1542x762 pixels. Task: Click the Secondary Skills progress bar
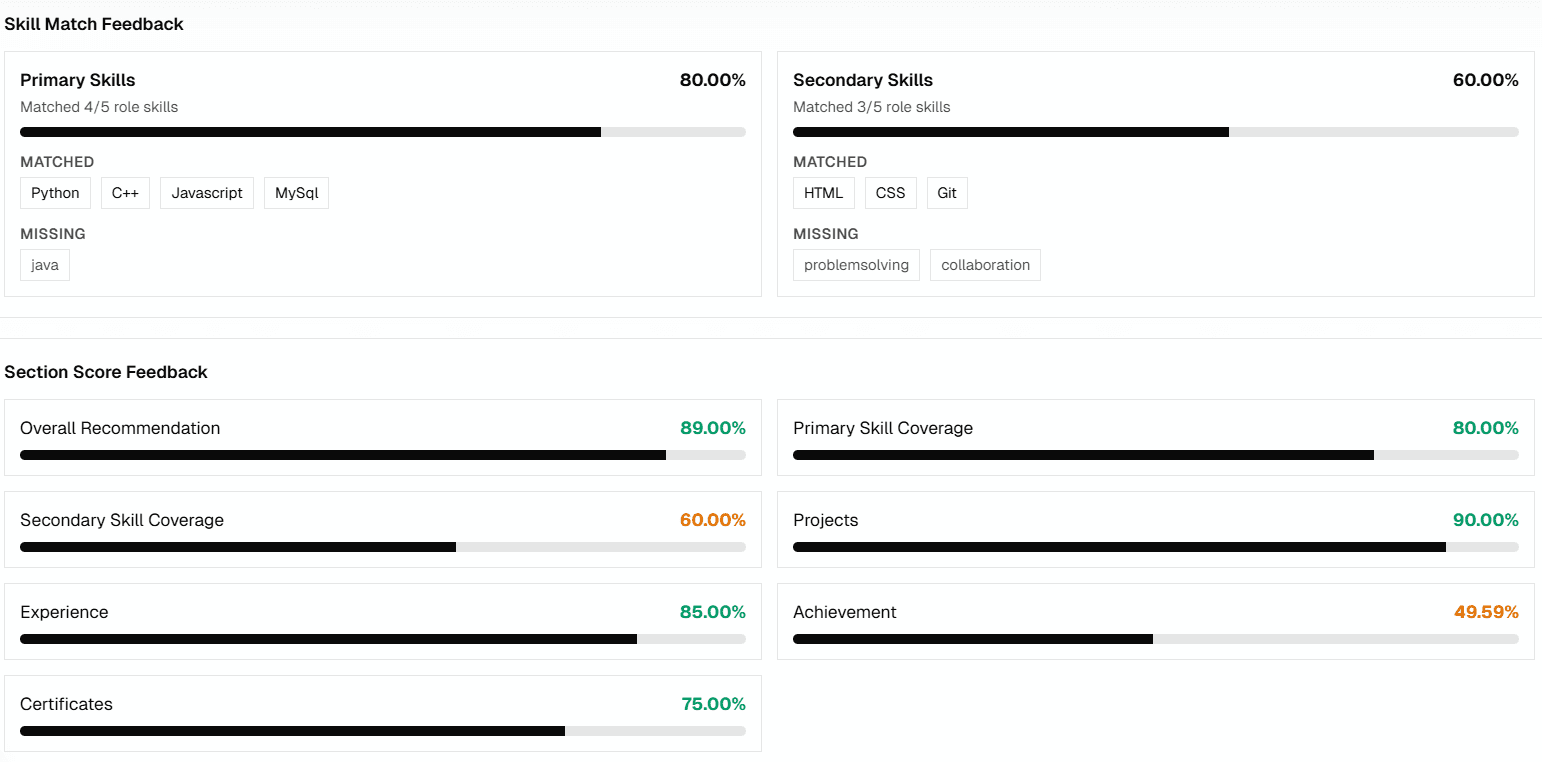[x=1156, y=132]
